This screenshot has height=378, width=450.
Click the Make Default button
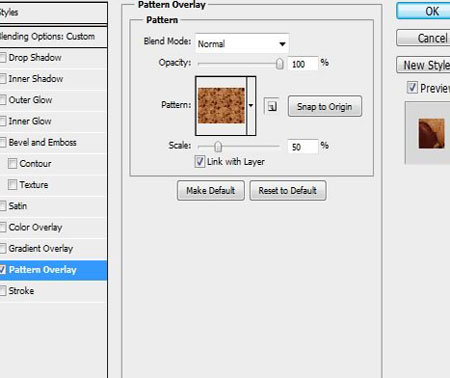[x=211, y=191]
